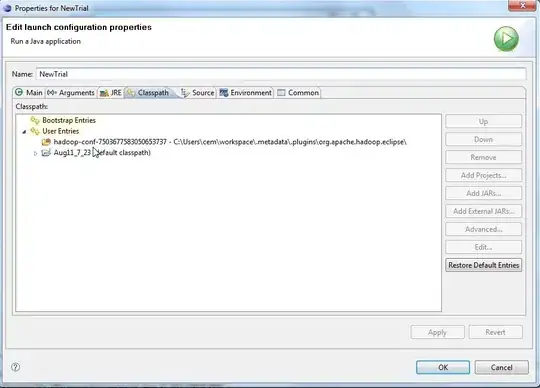Select User Entries node

[61, 131]
